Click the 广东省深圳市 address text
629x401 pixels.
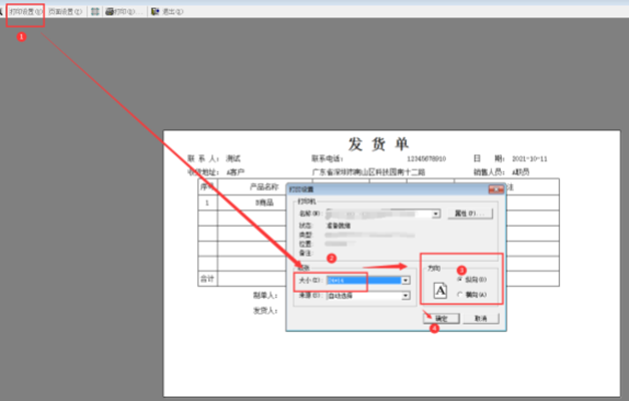click(x=368, y=172)
